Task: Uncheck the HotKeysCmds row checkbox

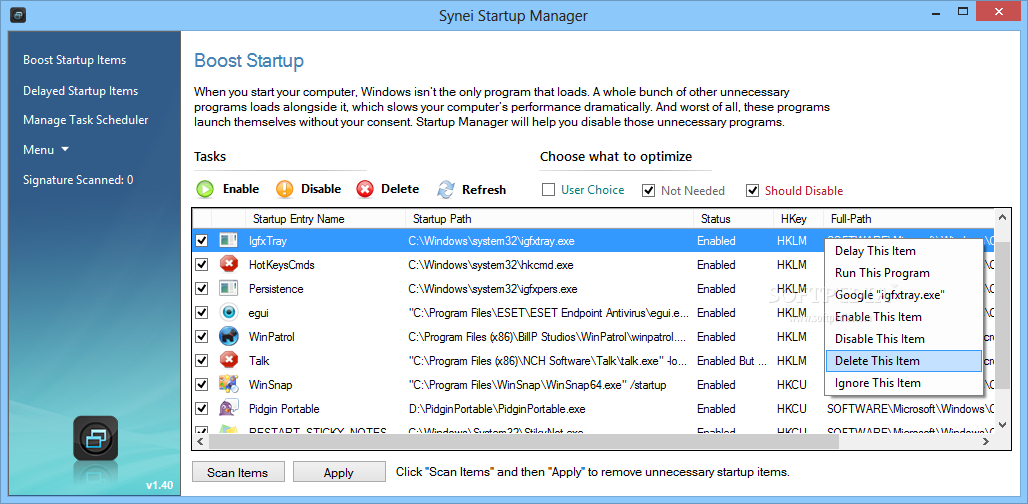Action: tap(202, 265)
